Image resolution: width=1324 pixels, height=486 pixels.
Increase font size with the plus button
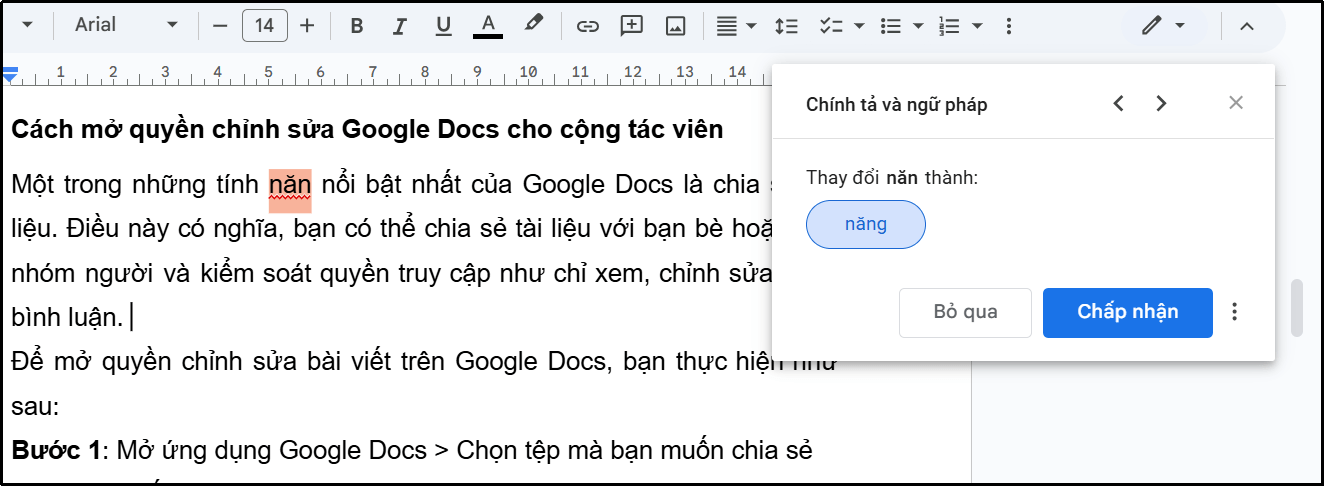[x=307, y=26]
